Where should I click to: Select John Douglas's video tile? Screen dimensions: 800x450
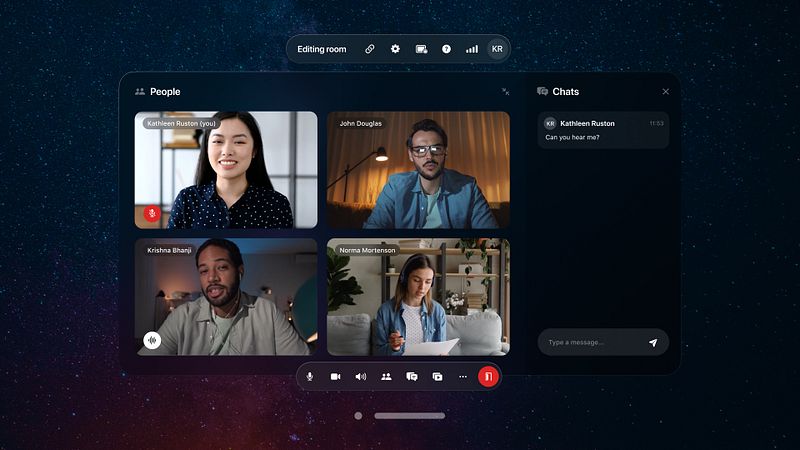[x=418, y=170]
